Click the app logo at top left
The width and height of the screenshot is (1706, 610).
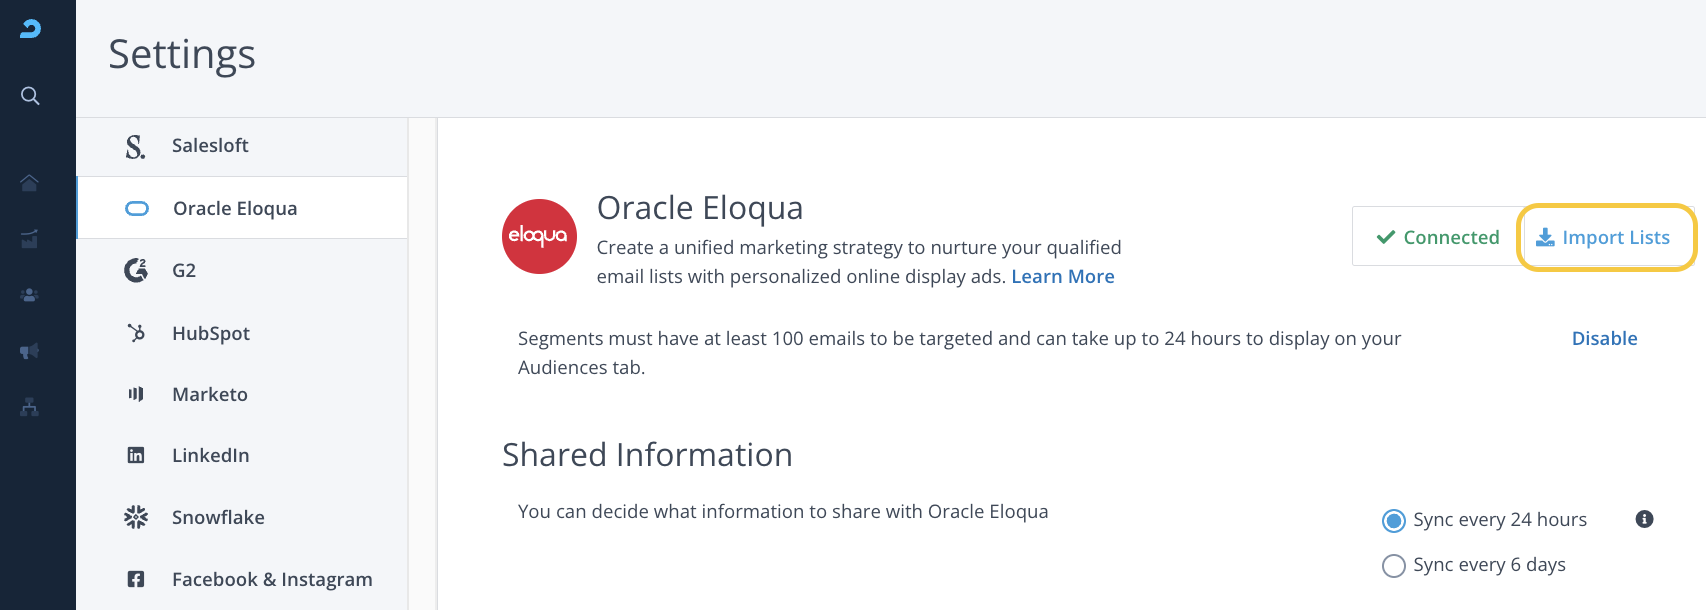pos(30,29)
